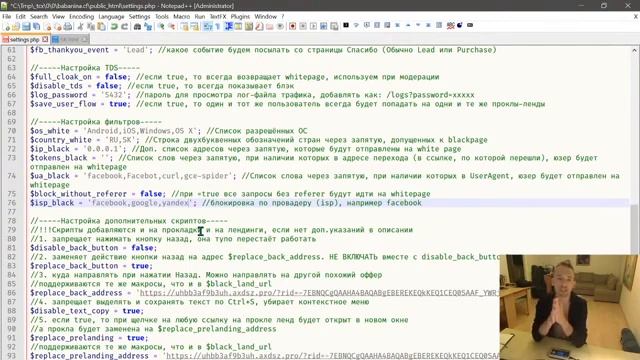Click the Close All documents toolbar icon

58,26
